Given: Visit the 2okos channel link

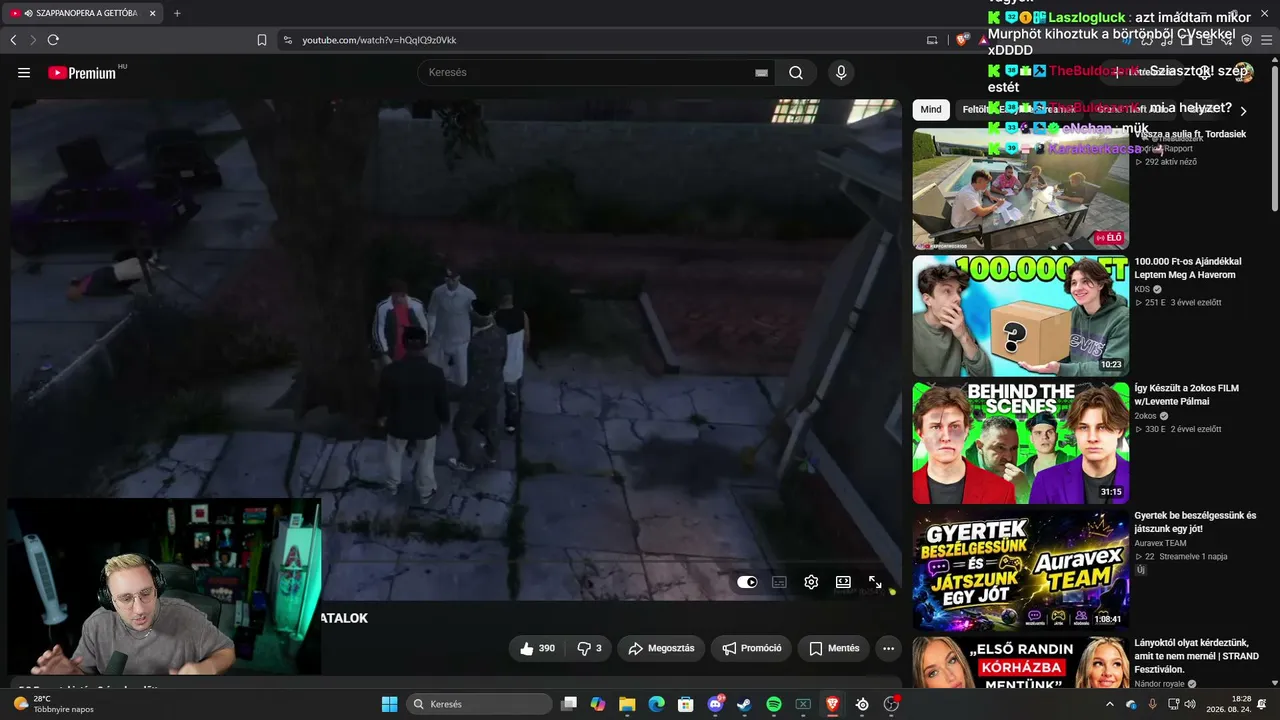Looking at the screenshot, I should click(1145, 416).
